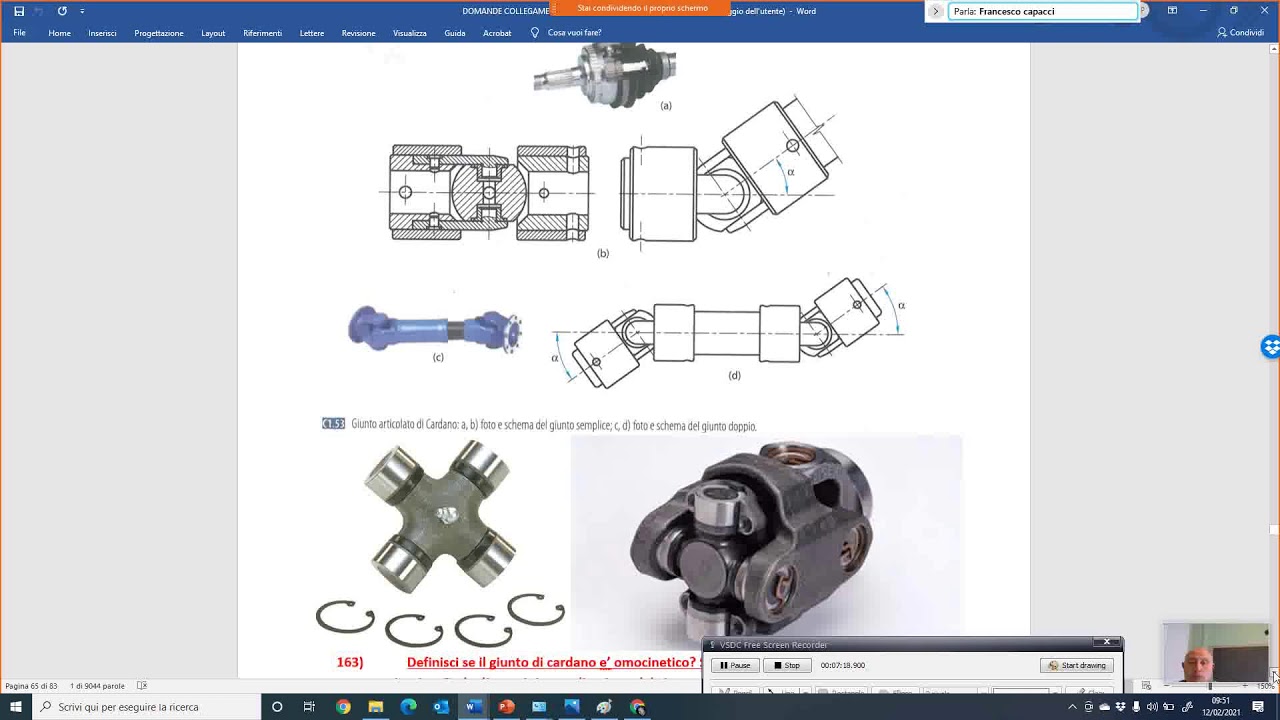Viewport: 1280px width, 720px height.
Task: Open Task View on the taskbar
Action: pyautogui.click(x=309, y=707)
